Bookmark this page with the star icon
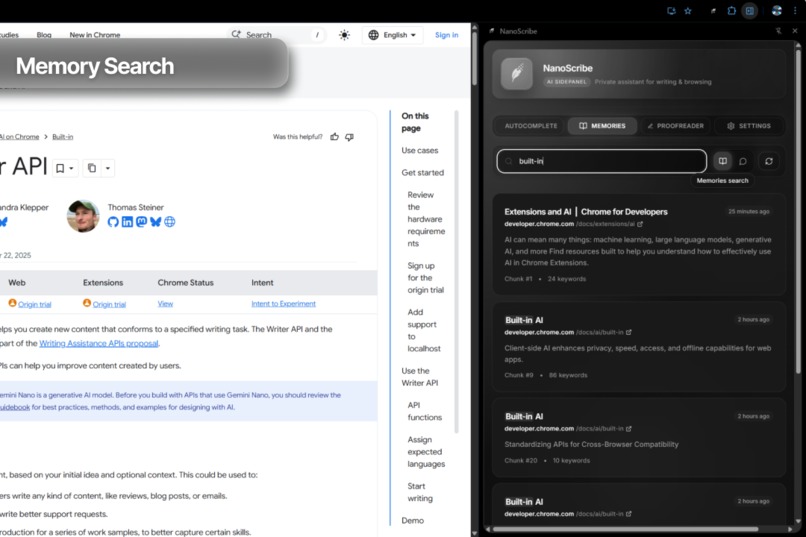The width and height of the screenshot is (806, 537). [x=688, y=11]
